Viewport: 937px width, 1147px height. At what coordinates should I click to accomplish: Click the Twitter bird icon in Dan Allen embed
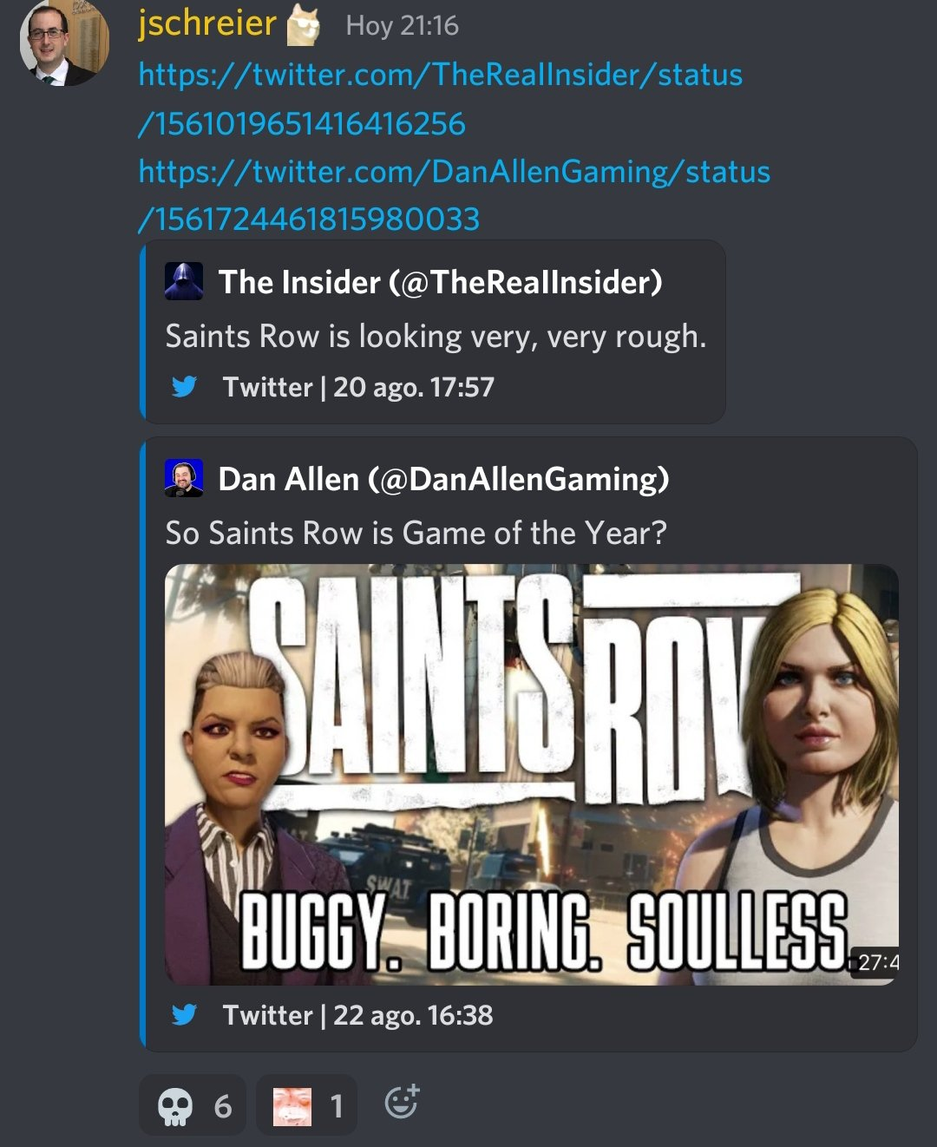[184, 1015]
